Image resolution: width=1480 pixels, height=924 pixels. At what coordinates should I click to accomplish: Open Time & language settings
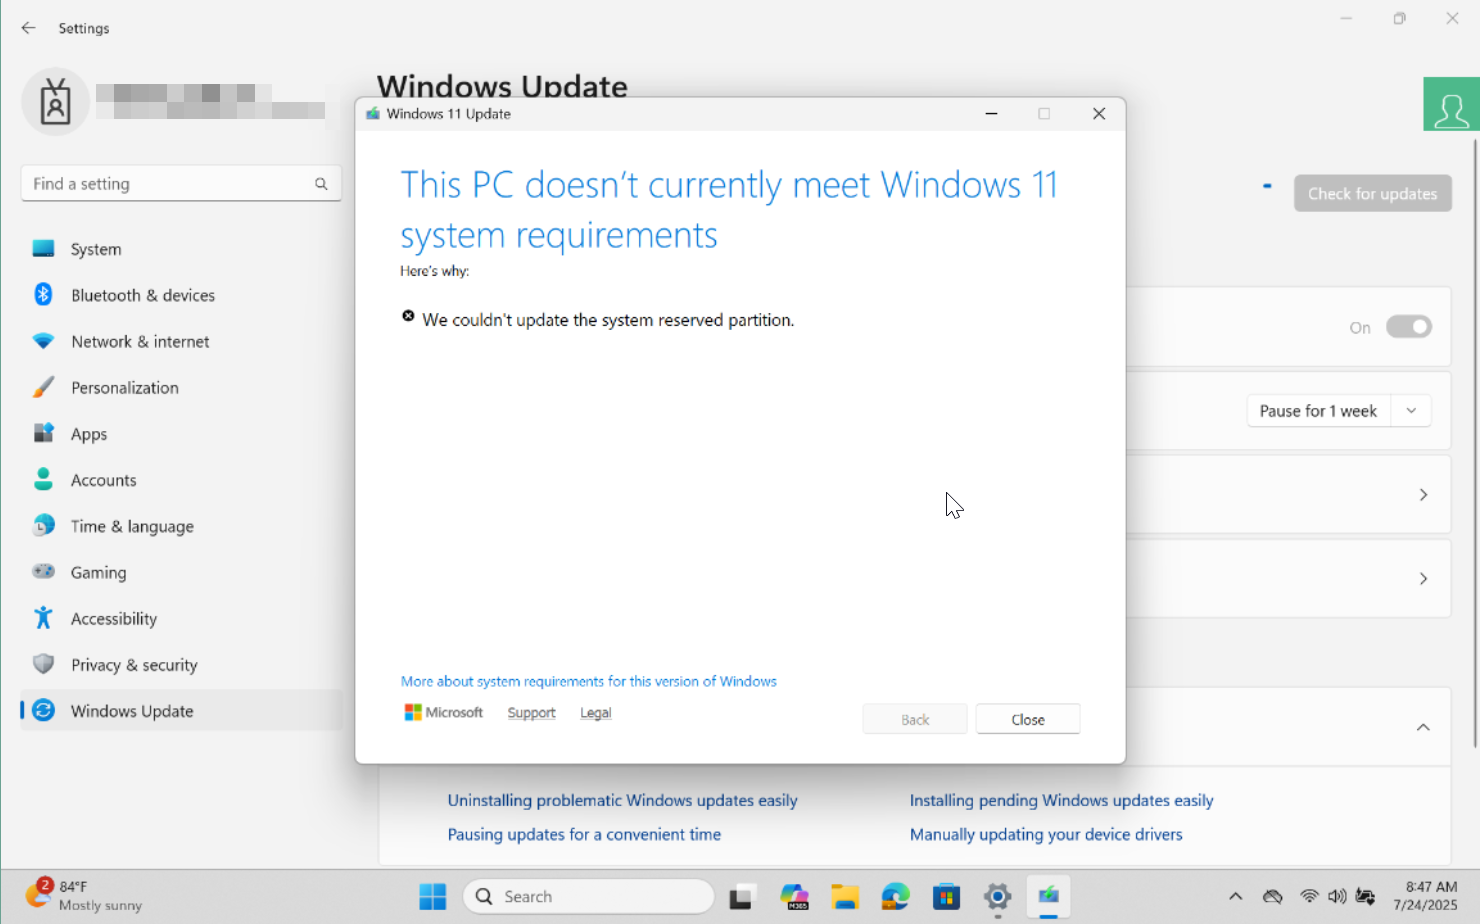click(x=181, y=526)
